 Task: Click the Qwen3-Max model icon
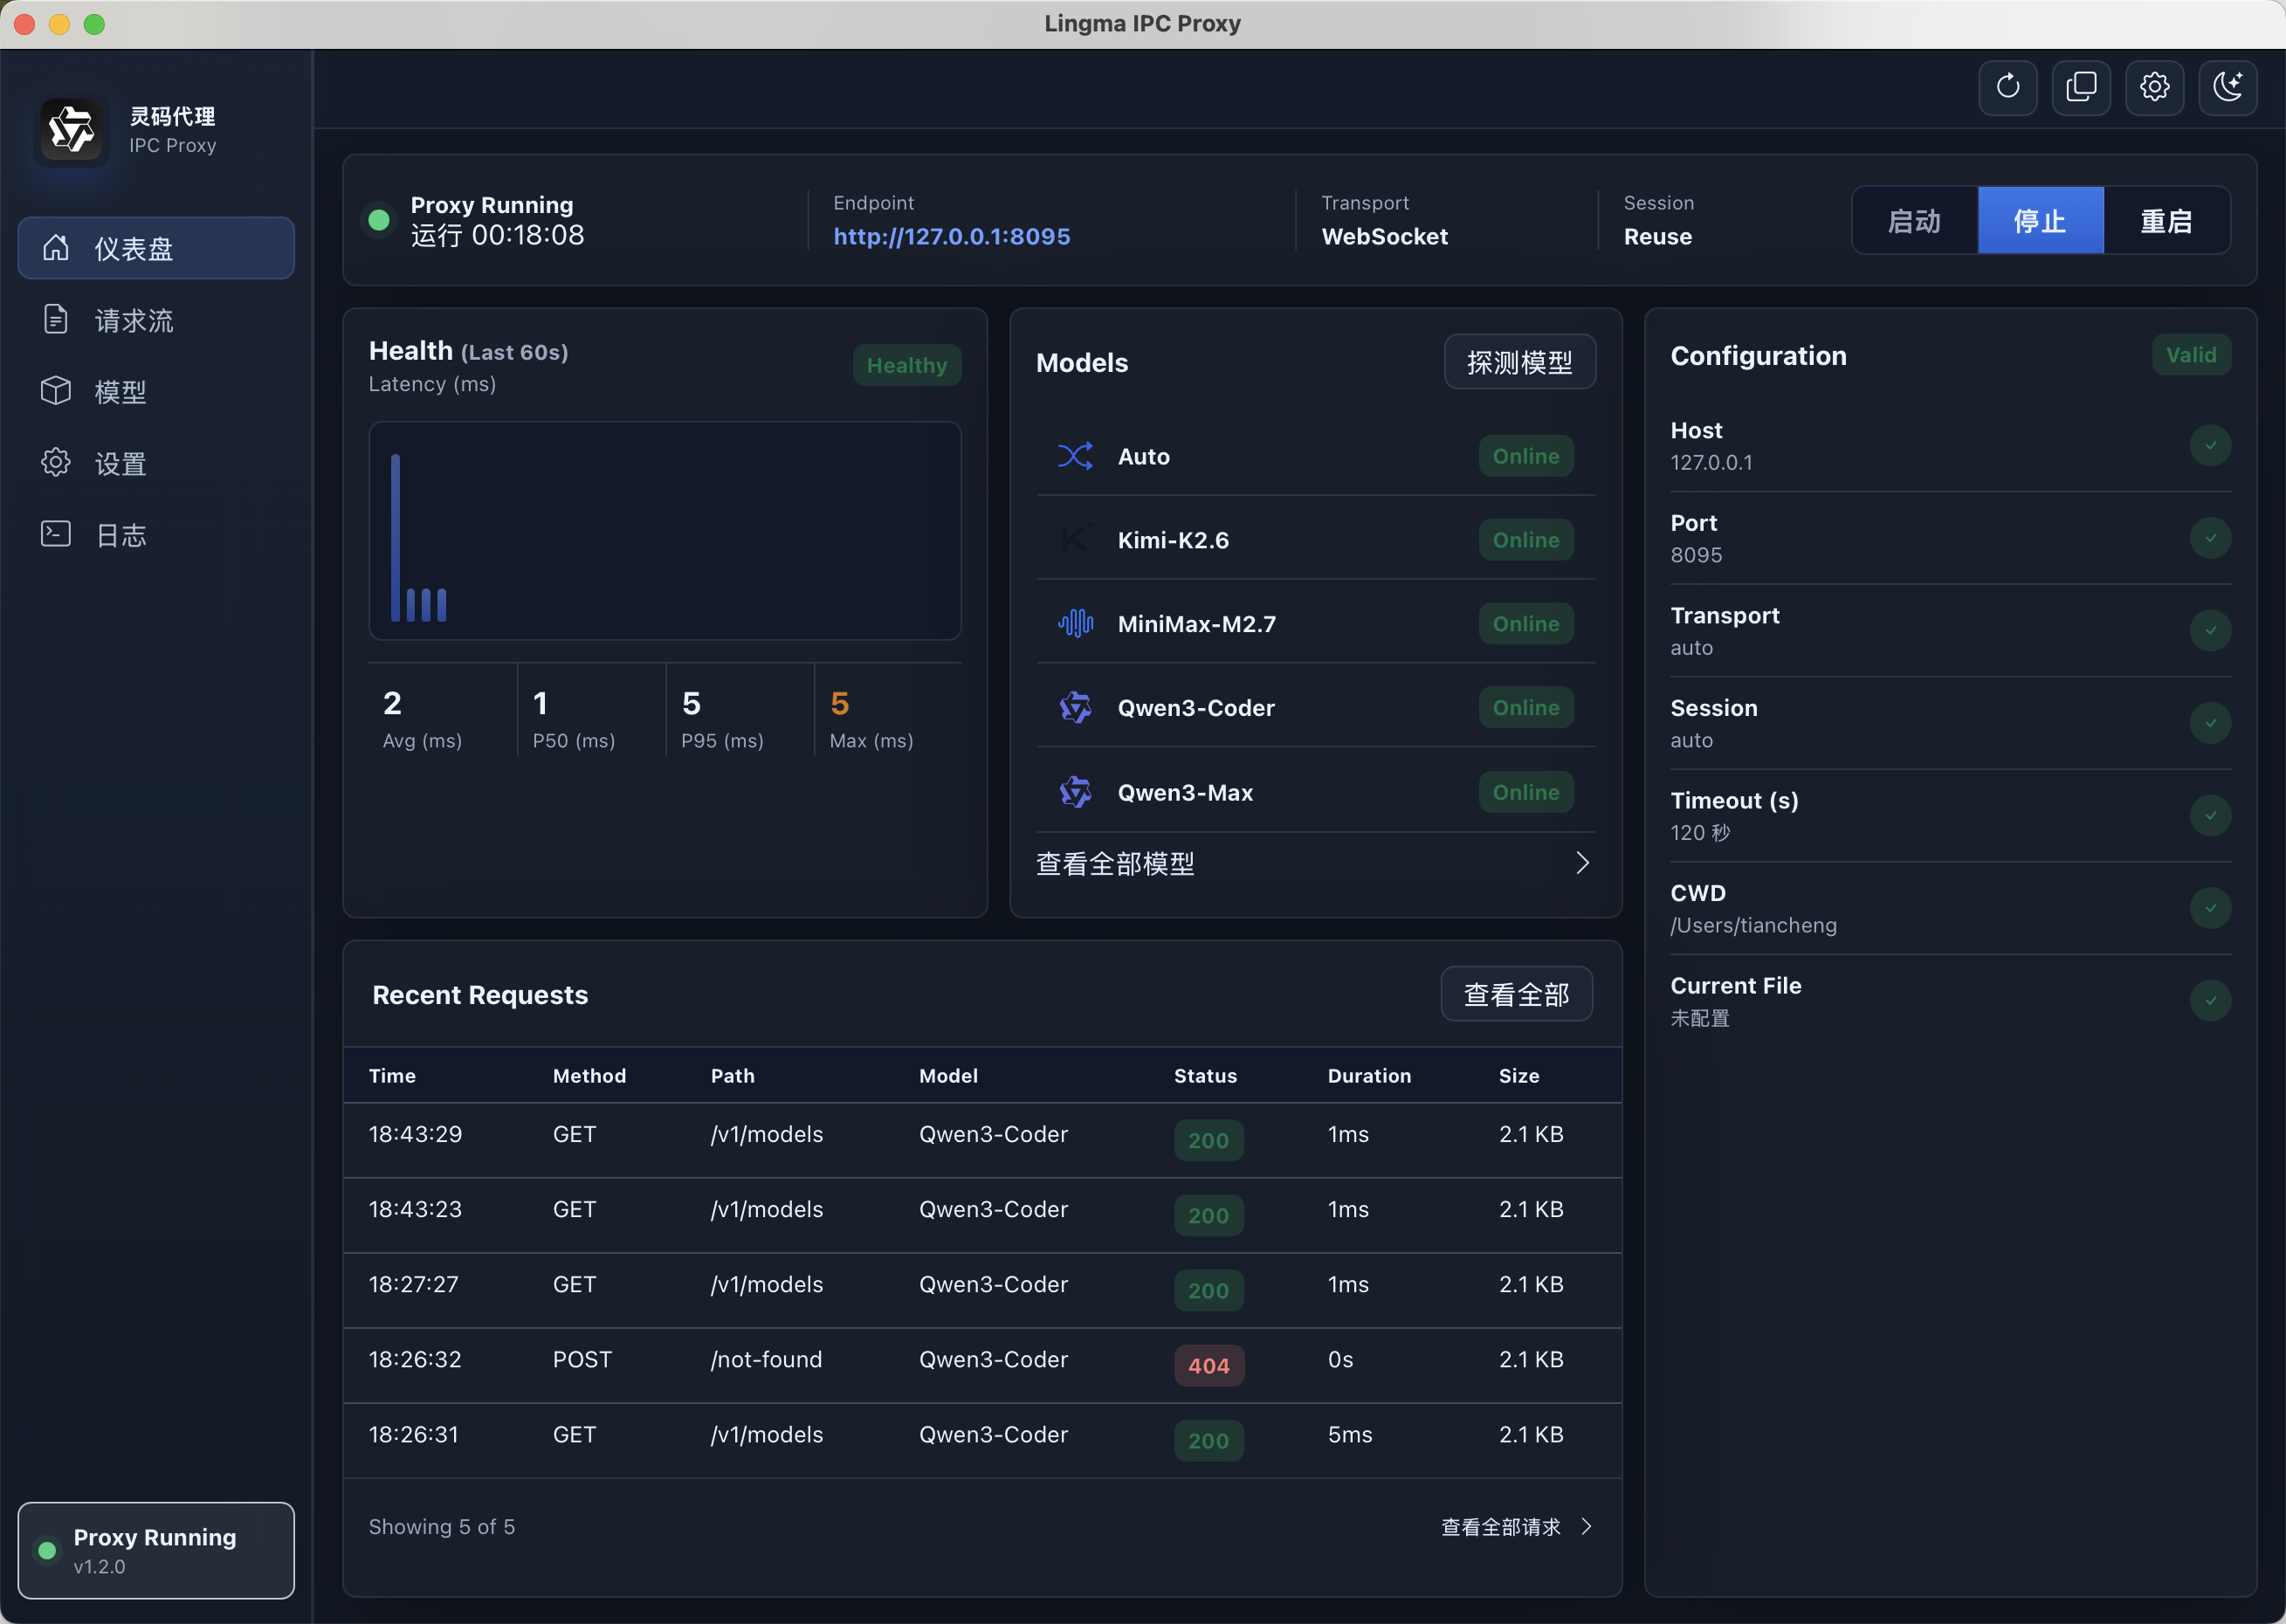pyautogui.click(x=1075, y=792)
